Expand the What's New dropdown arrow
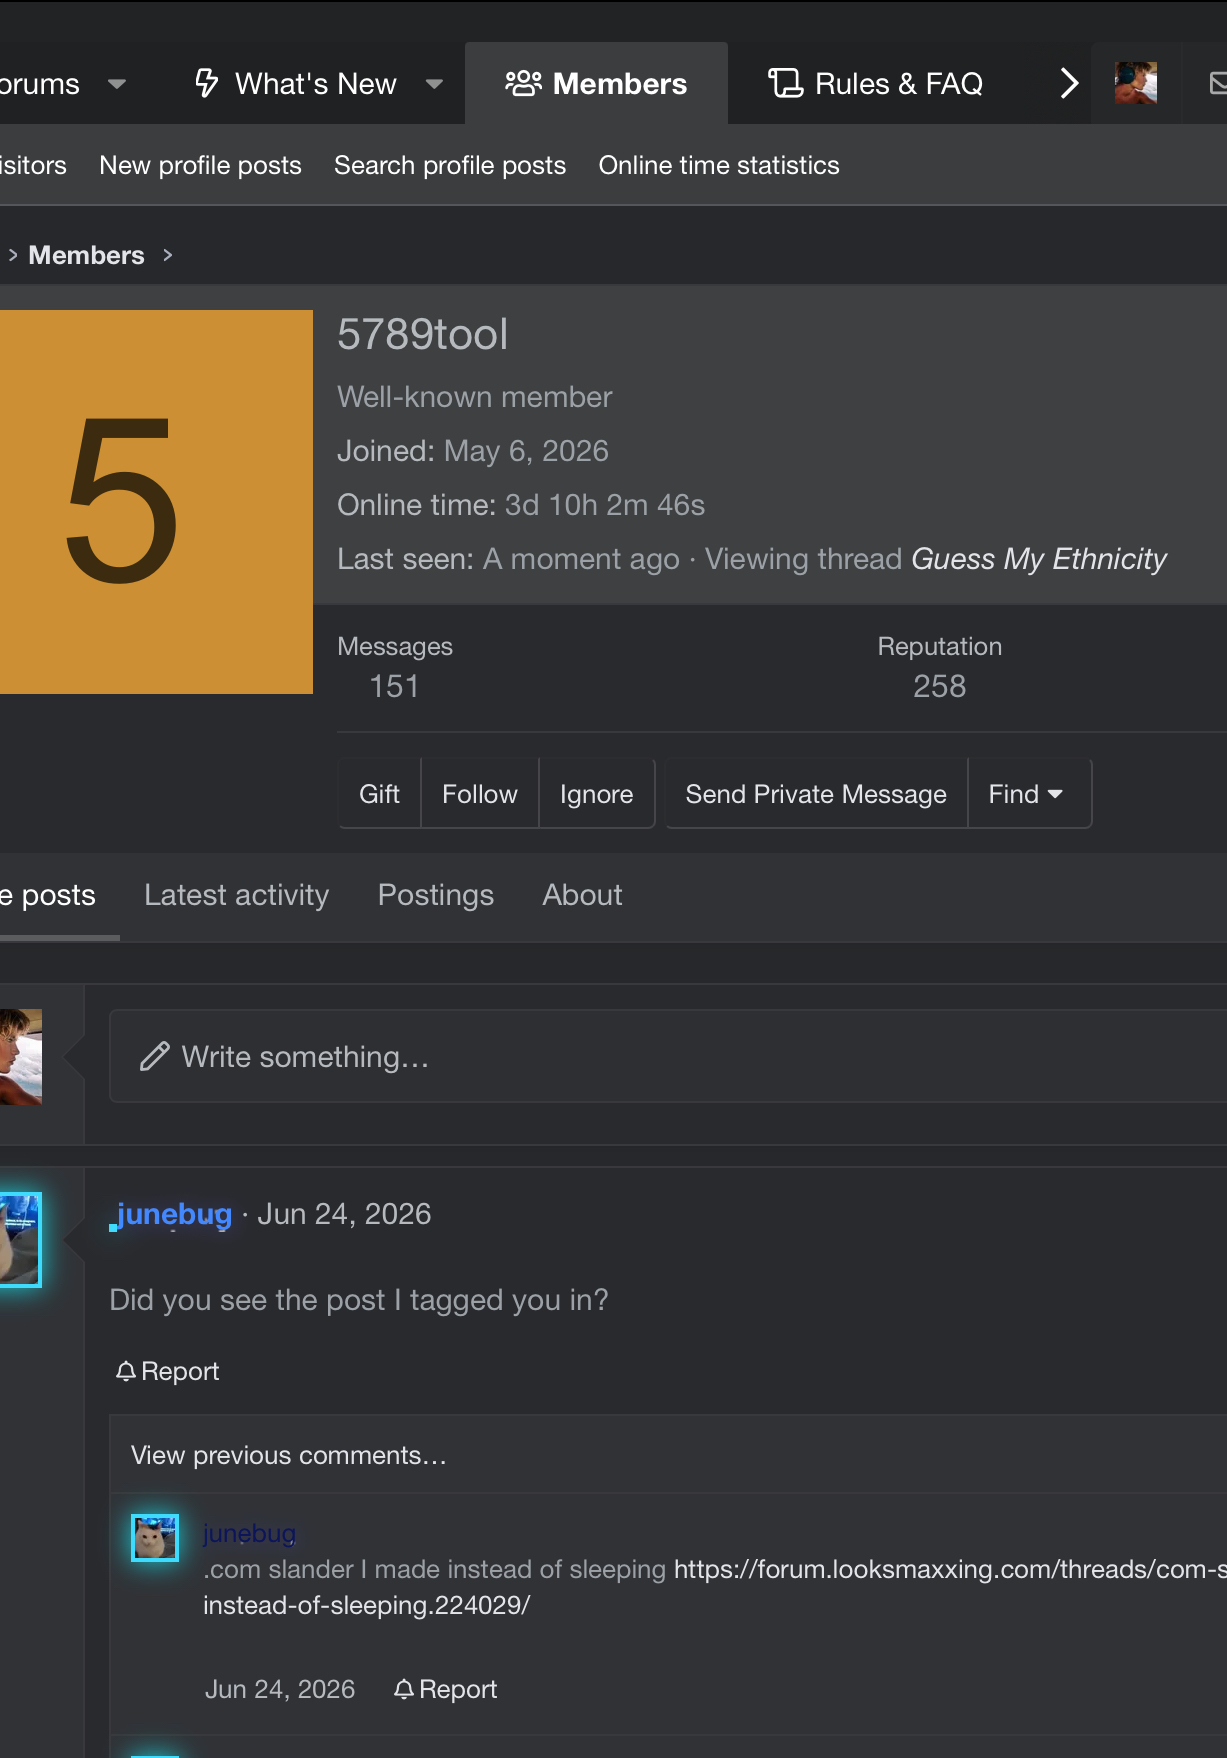This screenshot has height=1758, width=1227. point(434,84)
